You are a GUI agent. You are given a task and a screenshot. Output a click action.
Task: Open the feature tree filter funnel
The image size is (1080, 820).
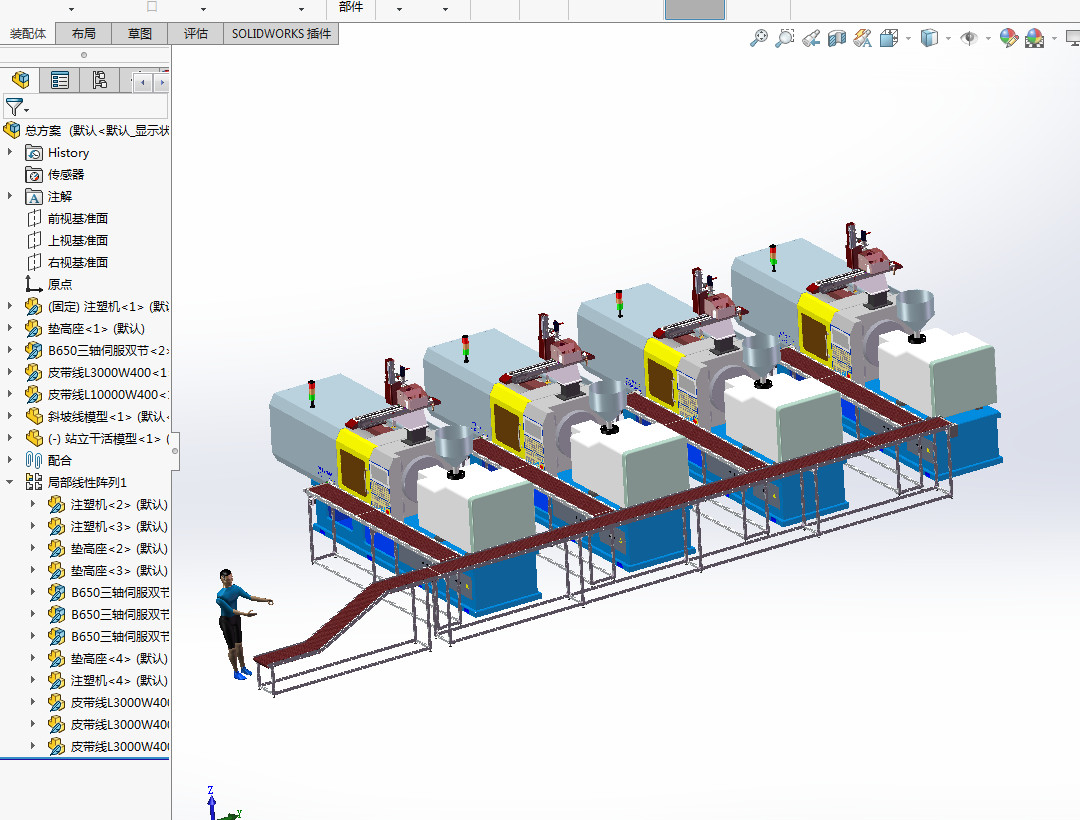[x=15, y=107]
